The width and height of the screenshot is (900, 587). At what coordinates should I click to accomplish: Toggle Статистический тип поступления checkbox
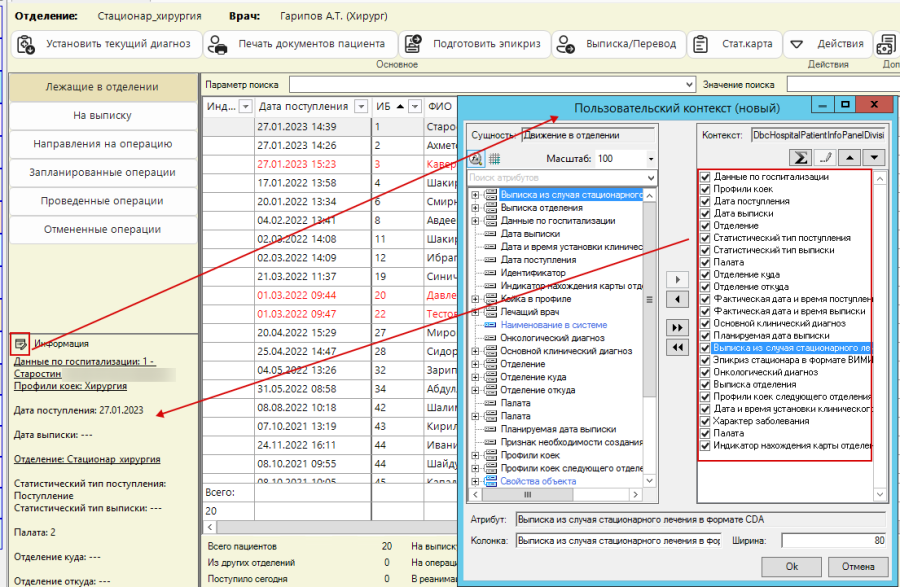(705, 238)
